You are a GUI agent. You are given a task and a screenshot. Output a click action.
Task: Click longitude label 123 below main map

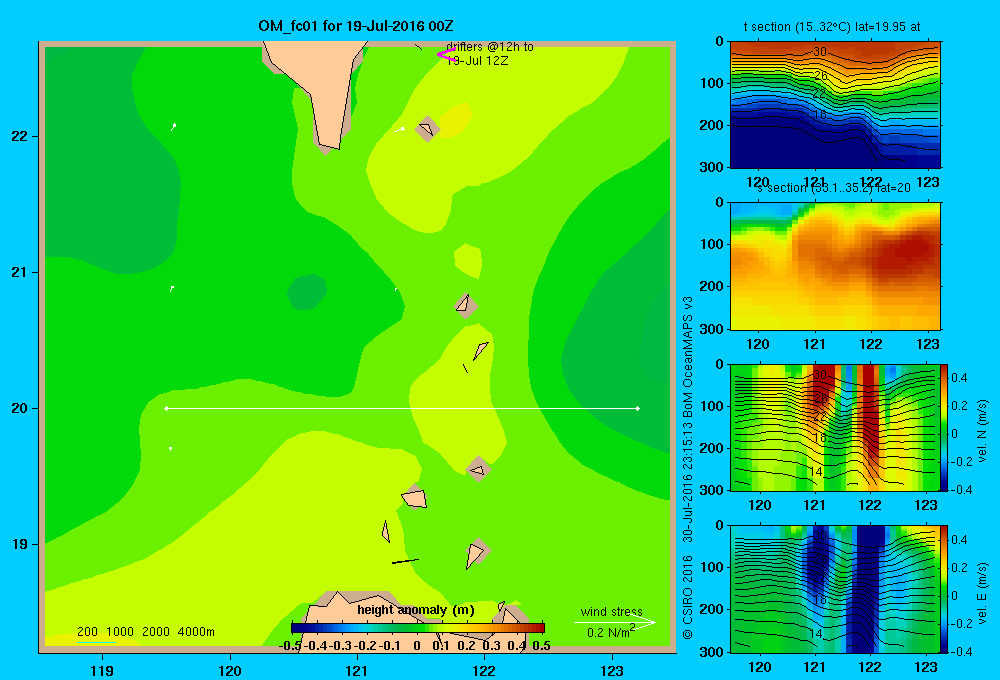point(612,671)
